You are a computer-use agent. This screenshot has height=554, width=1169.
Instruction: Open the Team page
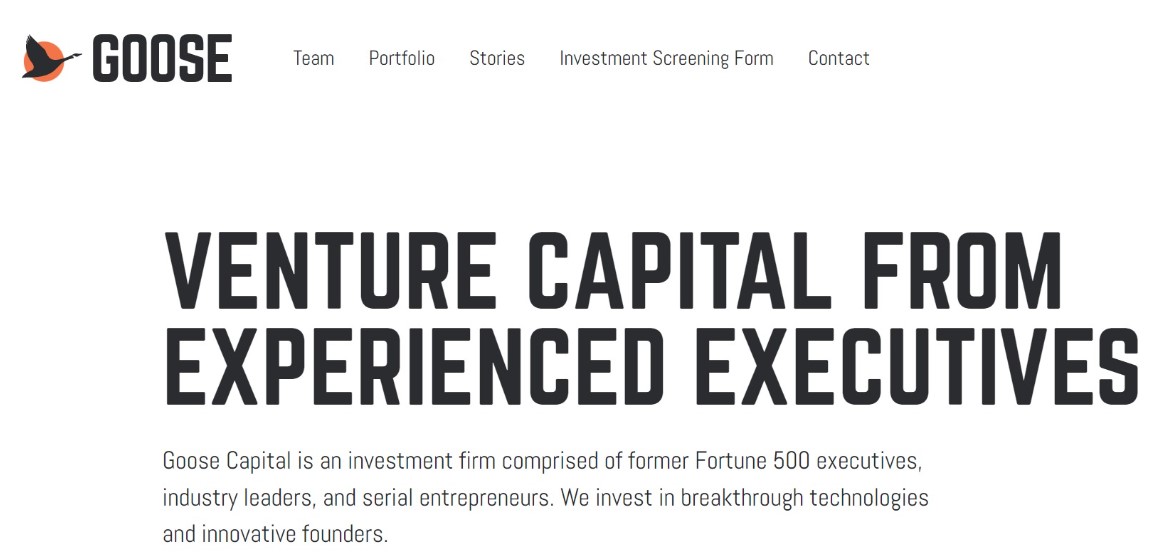pos(313,58)
